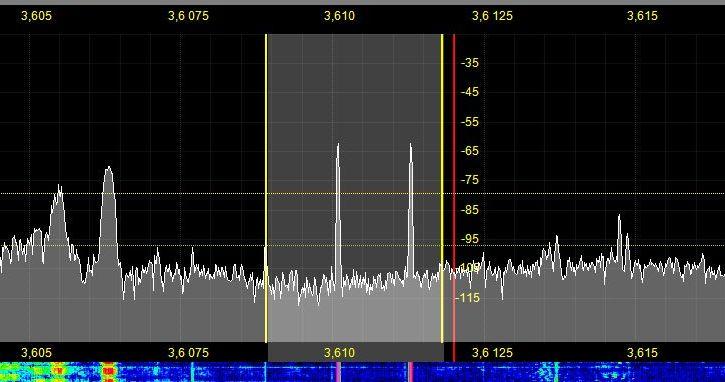Viewport: 725px width, 382px height.
Task: Click the -35 dB scale label
Action: pos(470,63)
